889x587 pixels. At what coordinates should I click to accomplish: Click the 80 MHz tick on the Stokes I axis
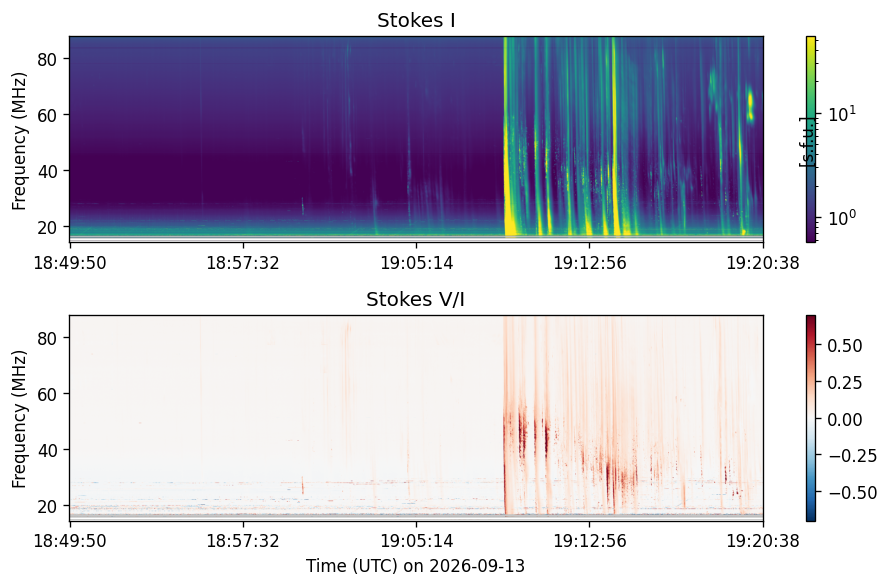(x=47, y=58)
